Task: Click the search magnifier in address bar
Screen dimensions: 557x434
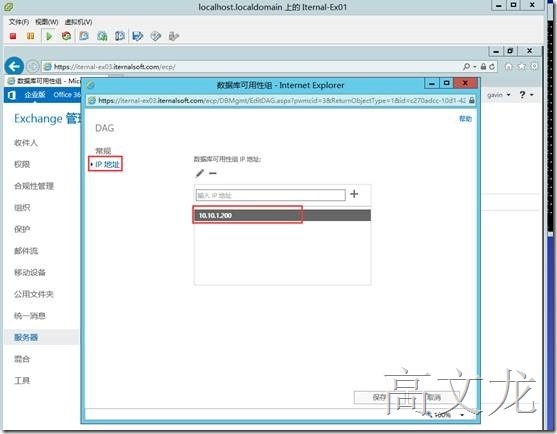Action: click(x=466, y=66)
